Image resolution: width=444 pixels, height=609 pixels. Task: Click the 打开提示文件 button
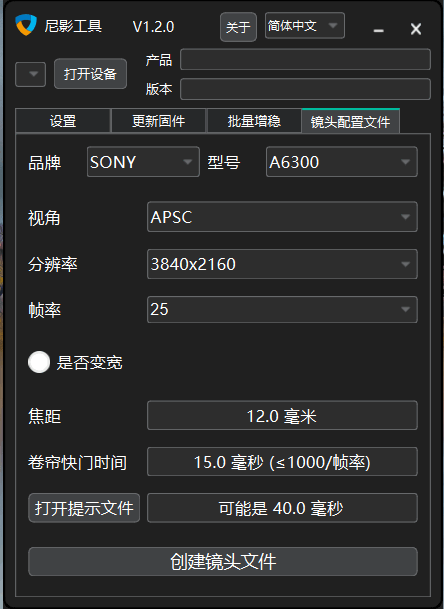84,508
